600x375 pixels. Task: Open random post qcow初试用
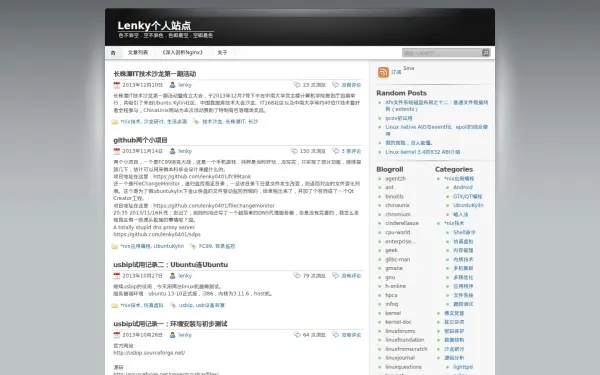[399, 118]
